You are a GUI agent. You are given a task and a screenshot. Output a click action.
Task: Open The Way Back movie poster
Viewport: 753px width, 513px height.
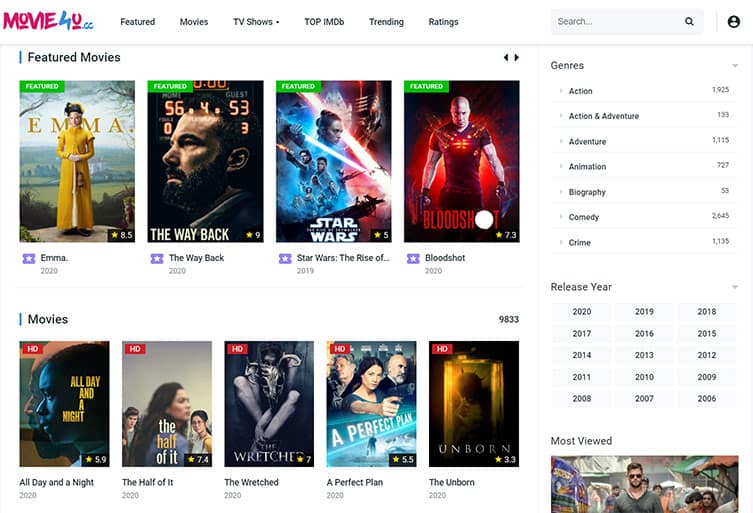(206, 161)
